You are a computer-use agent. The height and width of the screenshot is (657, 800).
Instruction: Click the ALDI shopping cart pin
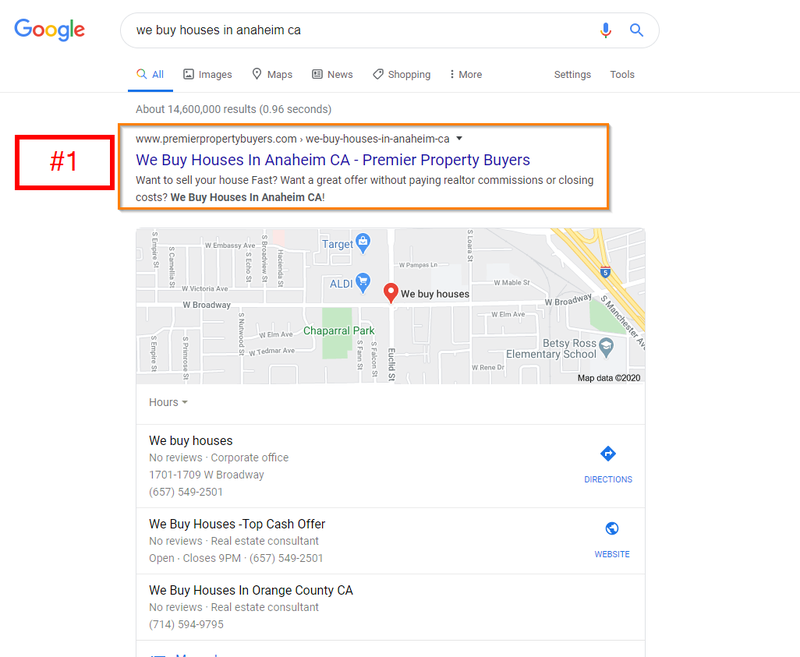tap(363, 283)
